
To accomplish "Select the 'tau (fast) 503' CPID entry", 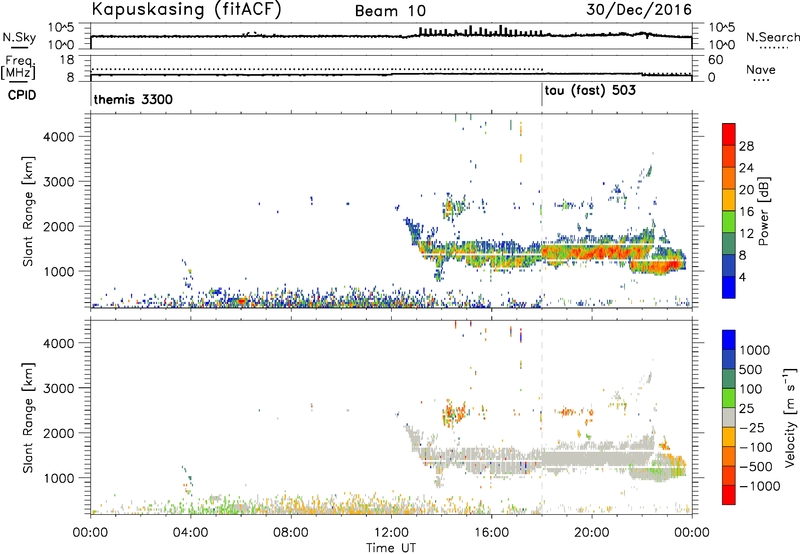I will click(590, 91).
